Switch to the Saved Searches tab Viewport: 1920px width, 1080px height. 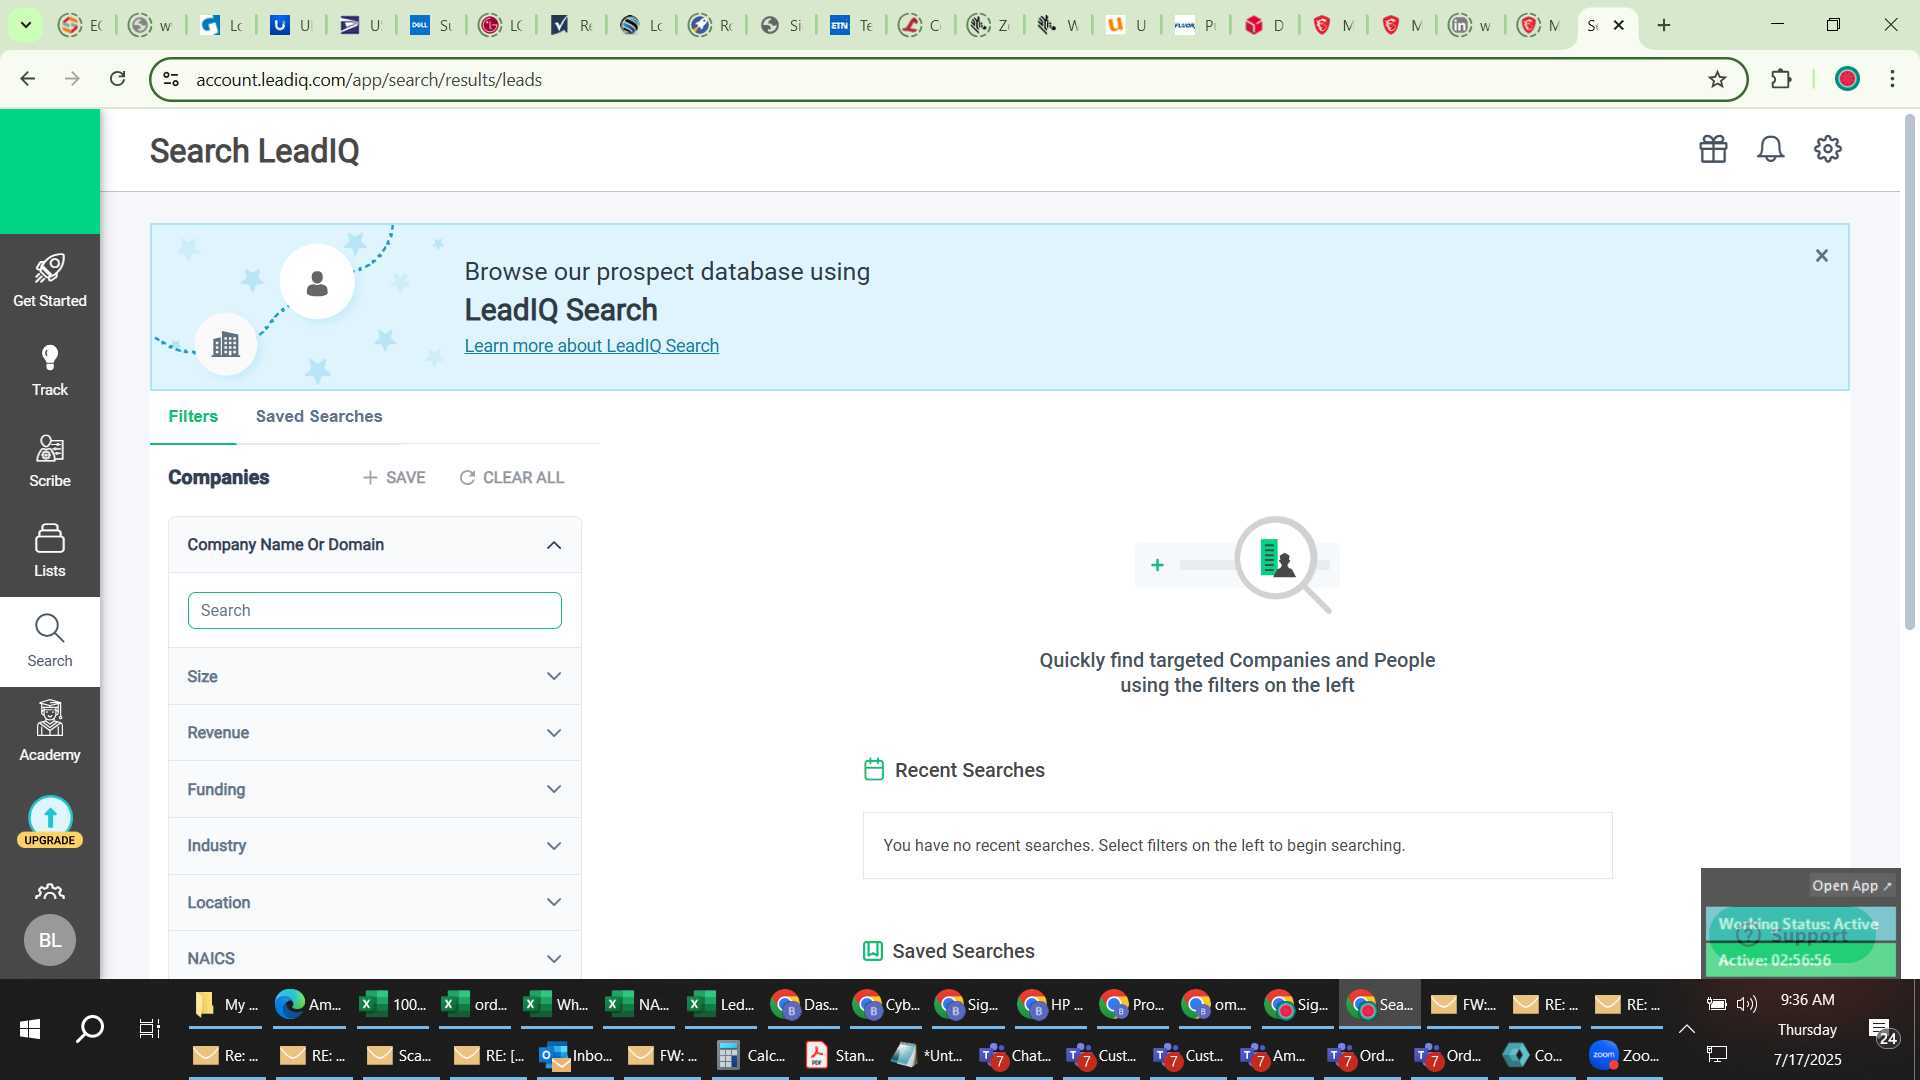point(319,416)
